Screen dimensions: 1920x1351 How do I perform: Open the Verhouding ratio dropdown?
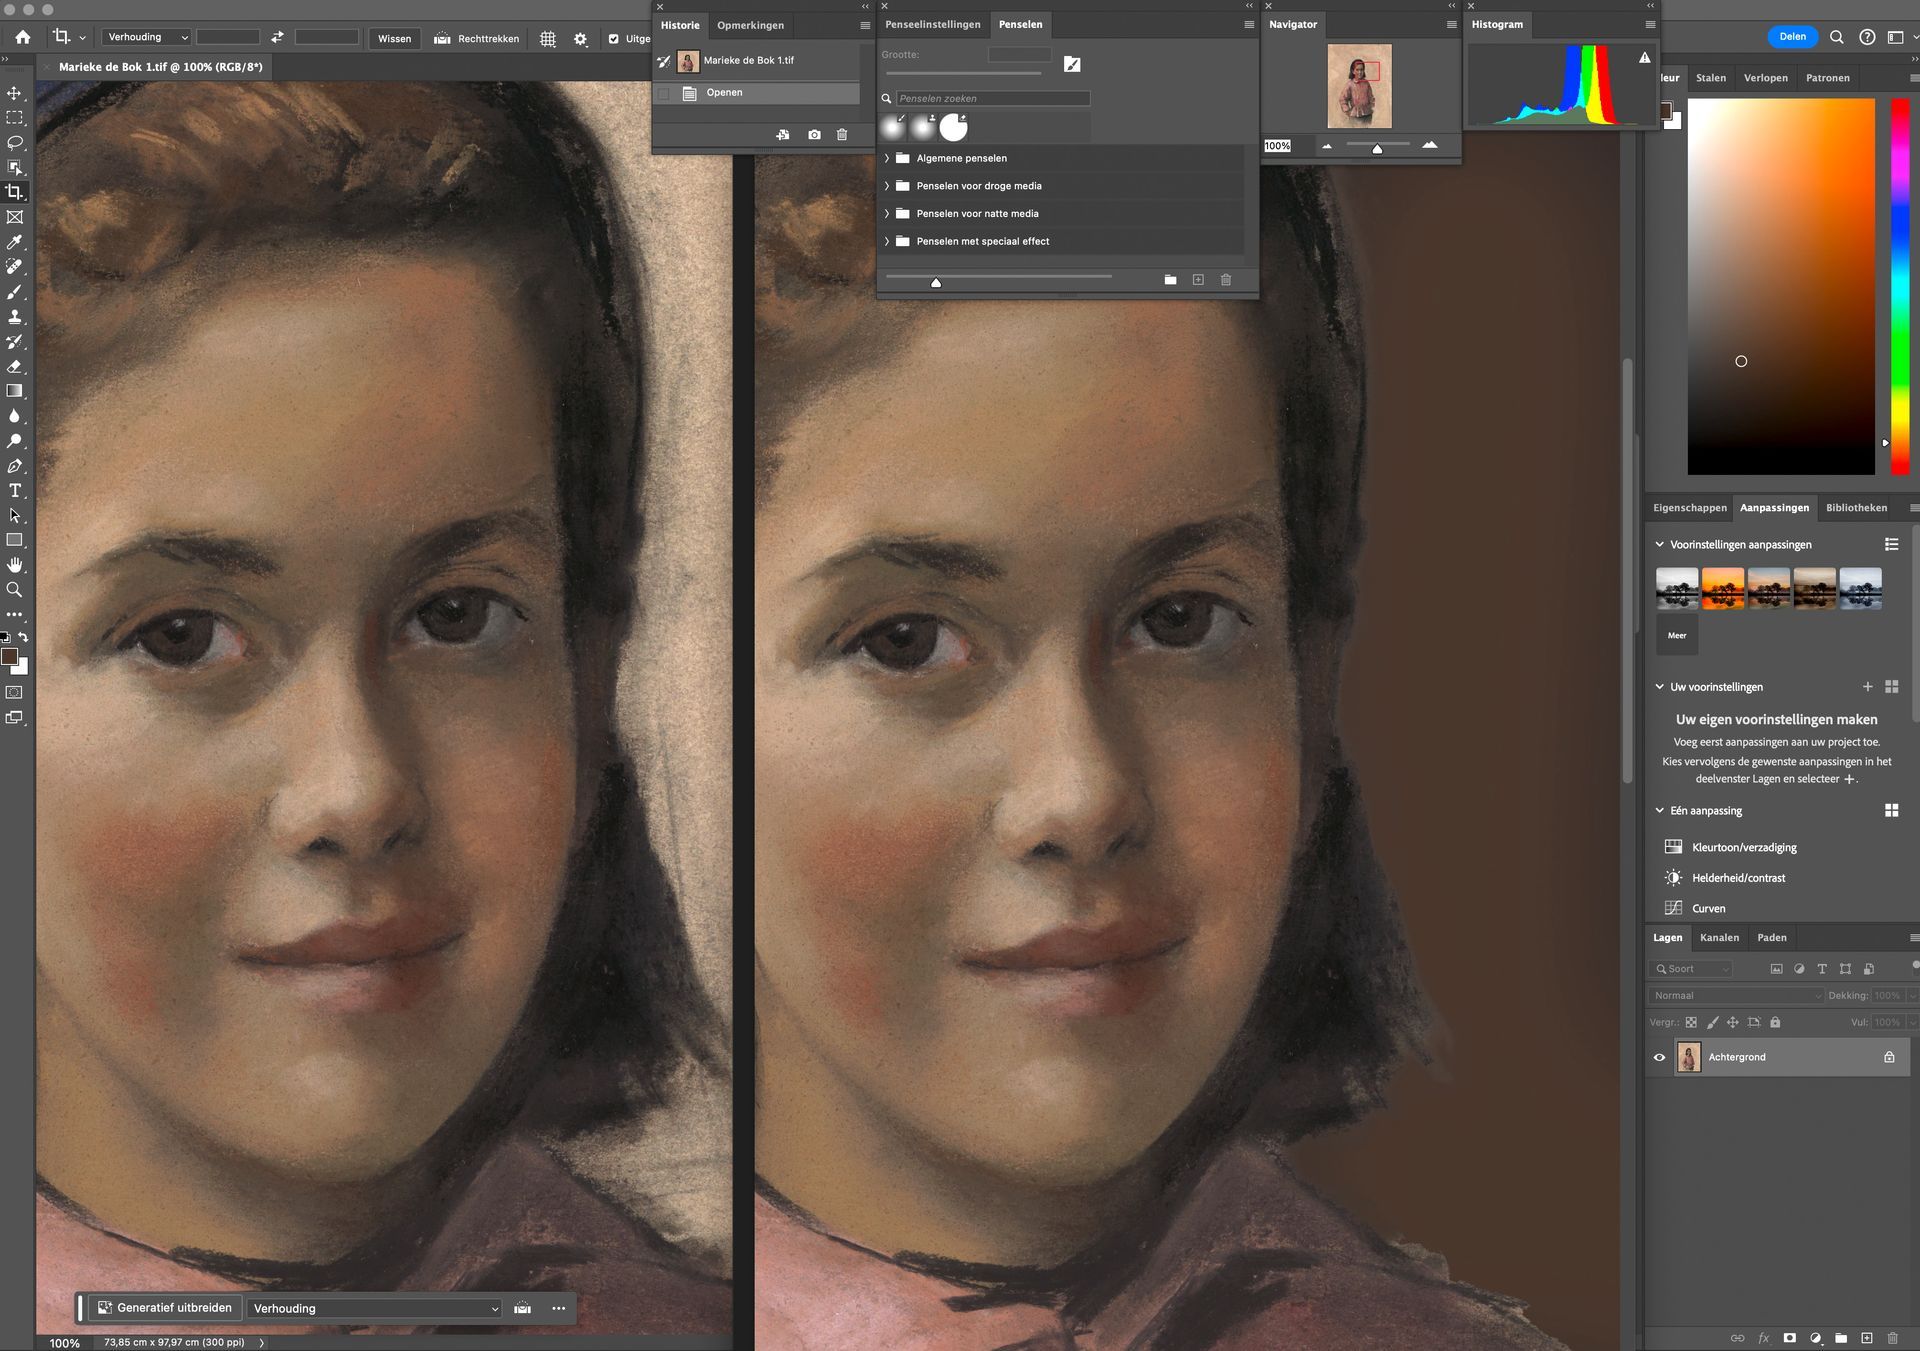point(146,37)
